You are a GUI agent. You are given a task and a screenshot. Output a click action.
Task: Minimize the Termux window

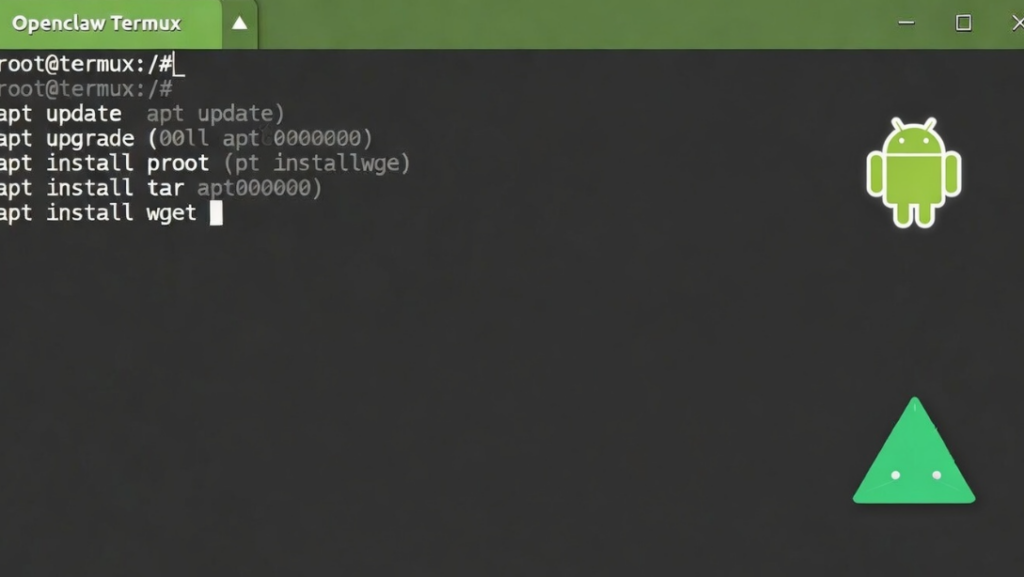[907, 23]
